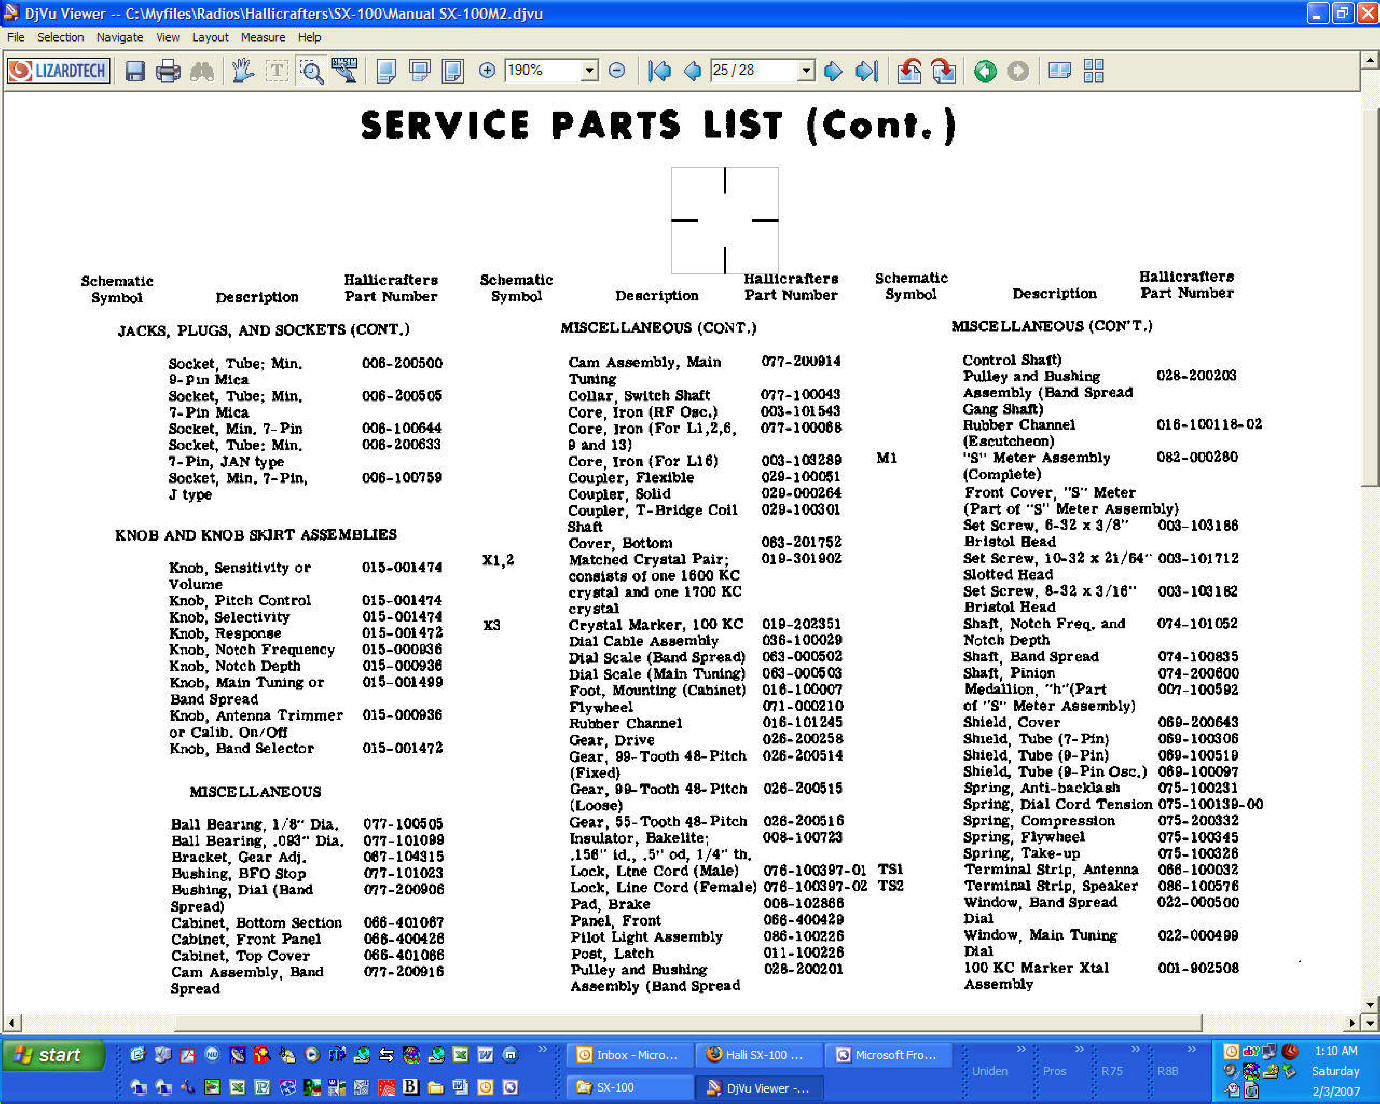Click the horizontal scrollbar thumb

(687, 1023)
